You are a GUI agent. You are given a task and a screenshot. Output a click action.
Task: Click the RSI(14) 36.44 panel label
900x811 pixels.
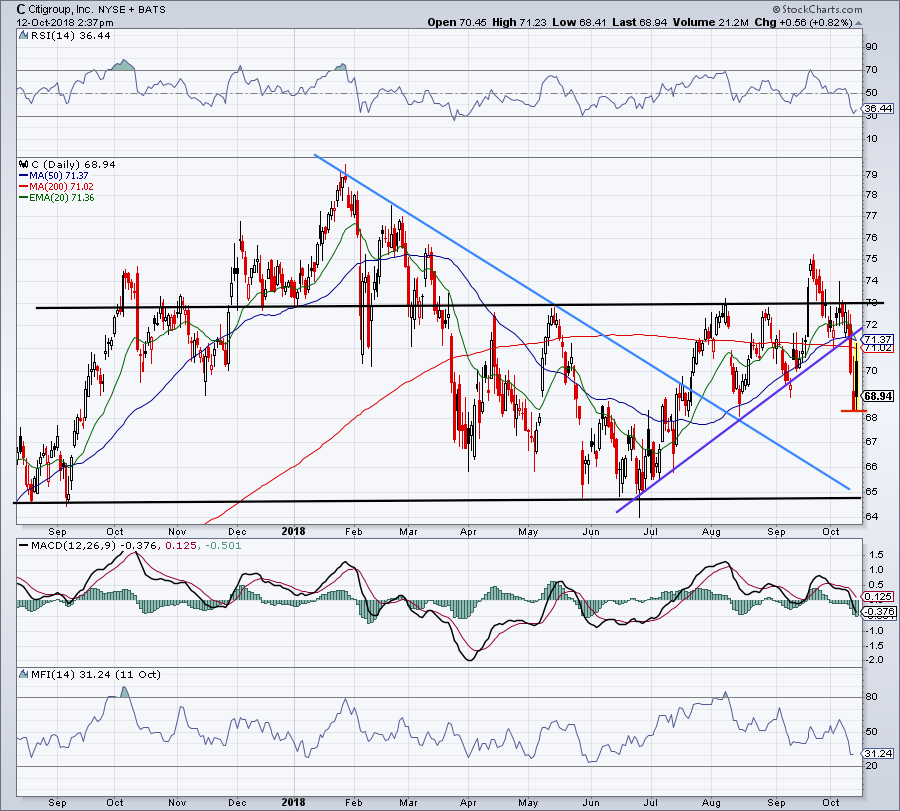(70, 36)
